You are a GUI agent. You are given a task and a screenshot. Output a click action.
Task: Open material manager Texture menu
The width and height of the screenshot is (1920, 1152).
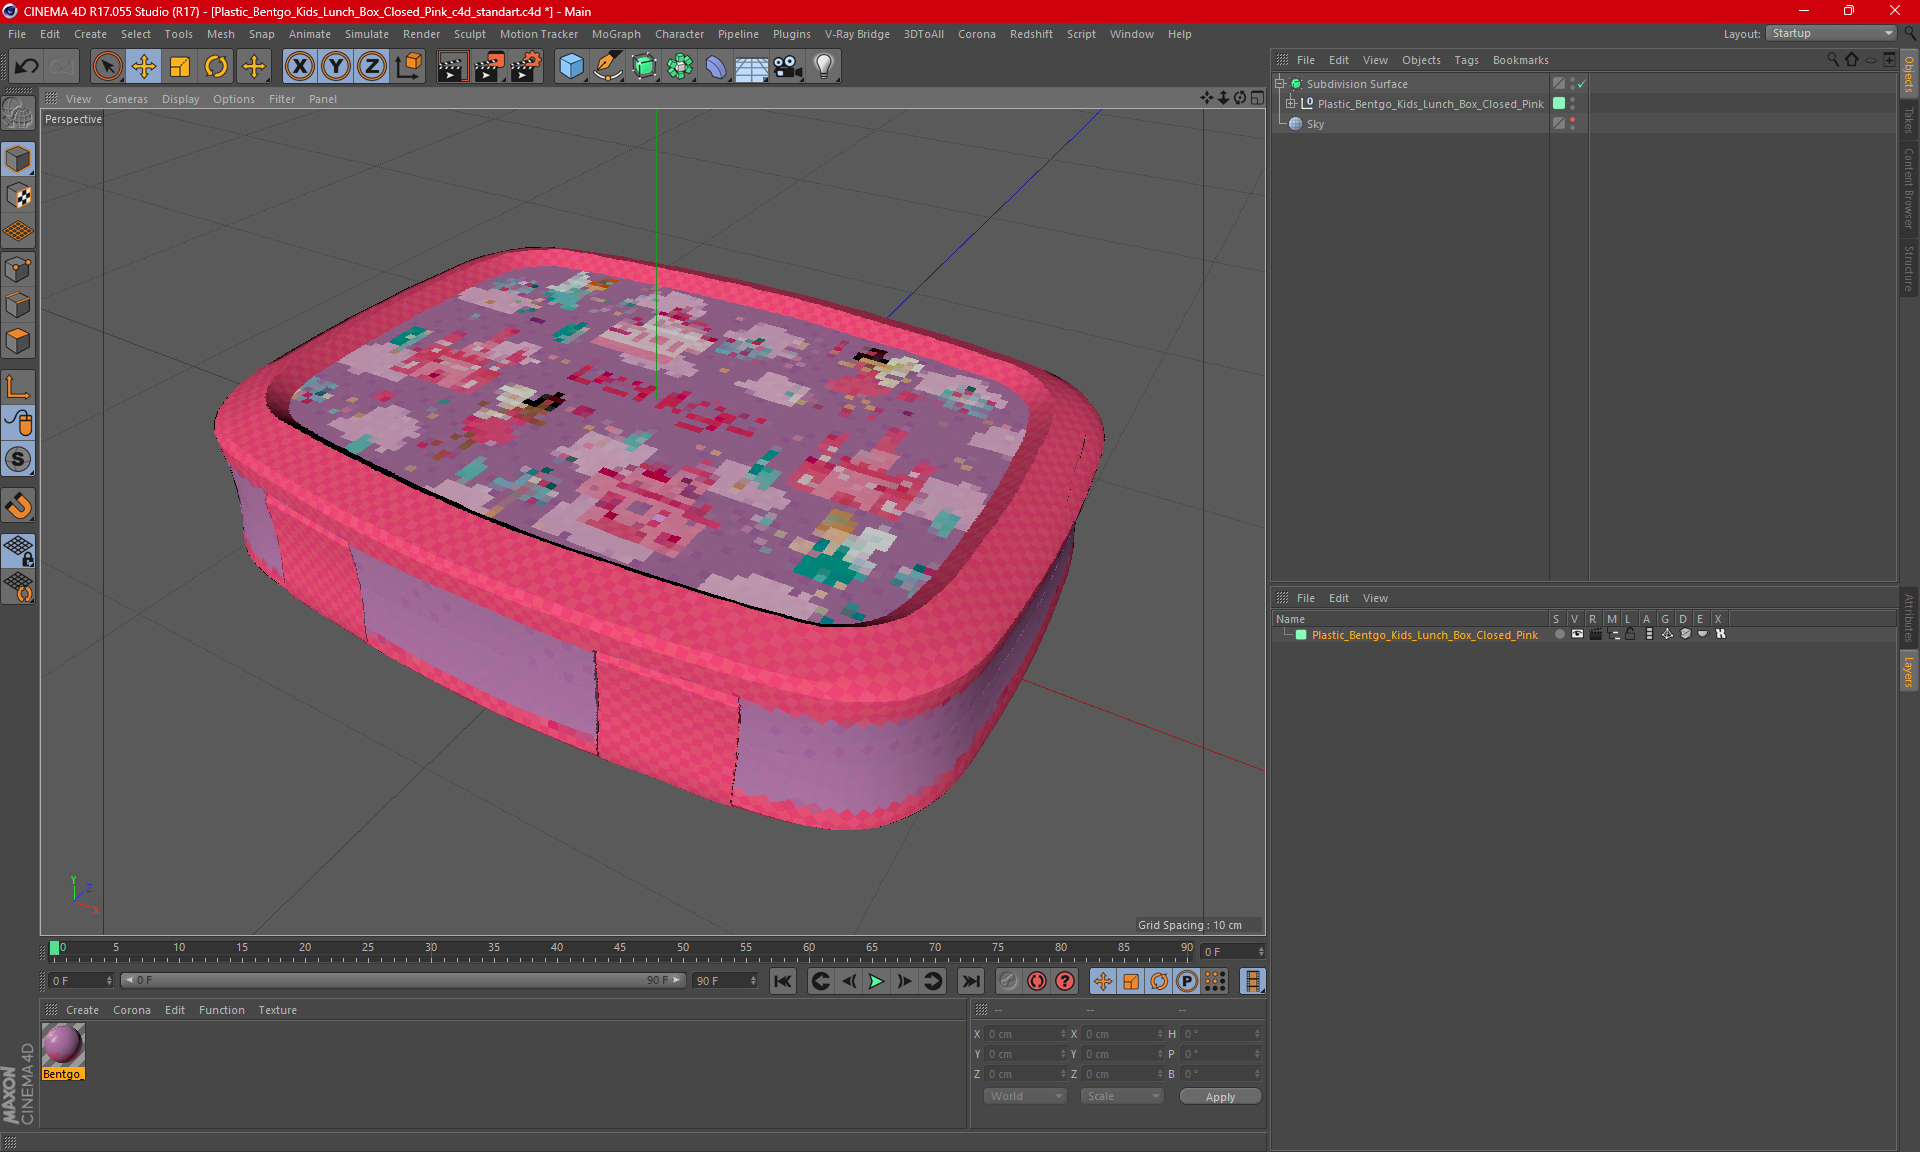pos(277,1010)
